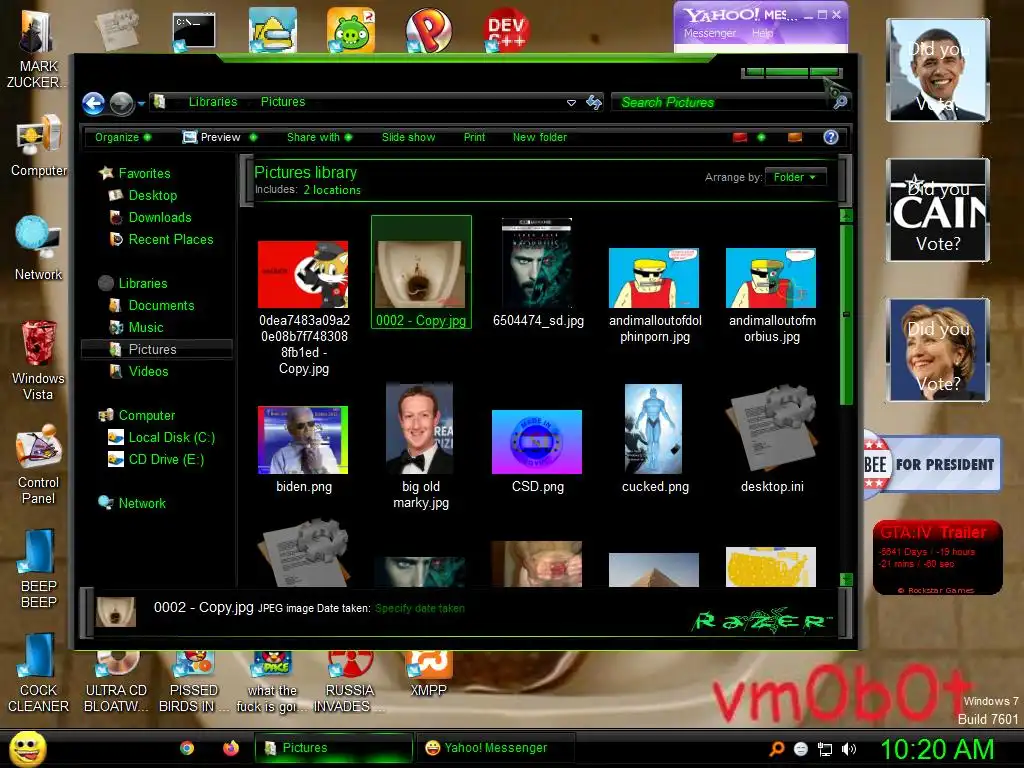Viewport: 1024px width, 768px height.
Task: Select Pictures library in the sidebar
Action: [x=157, y=349]
